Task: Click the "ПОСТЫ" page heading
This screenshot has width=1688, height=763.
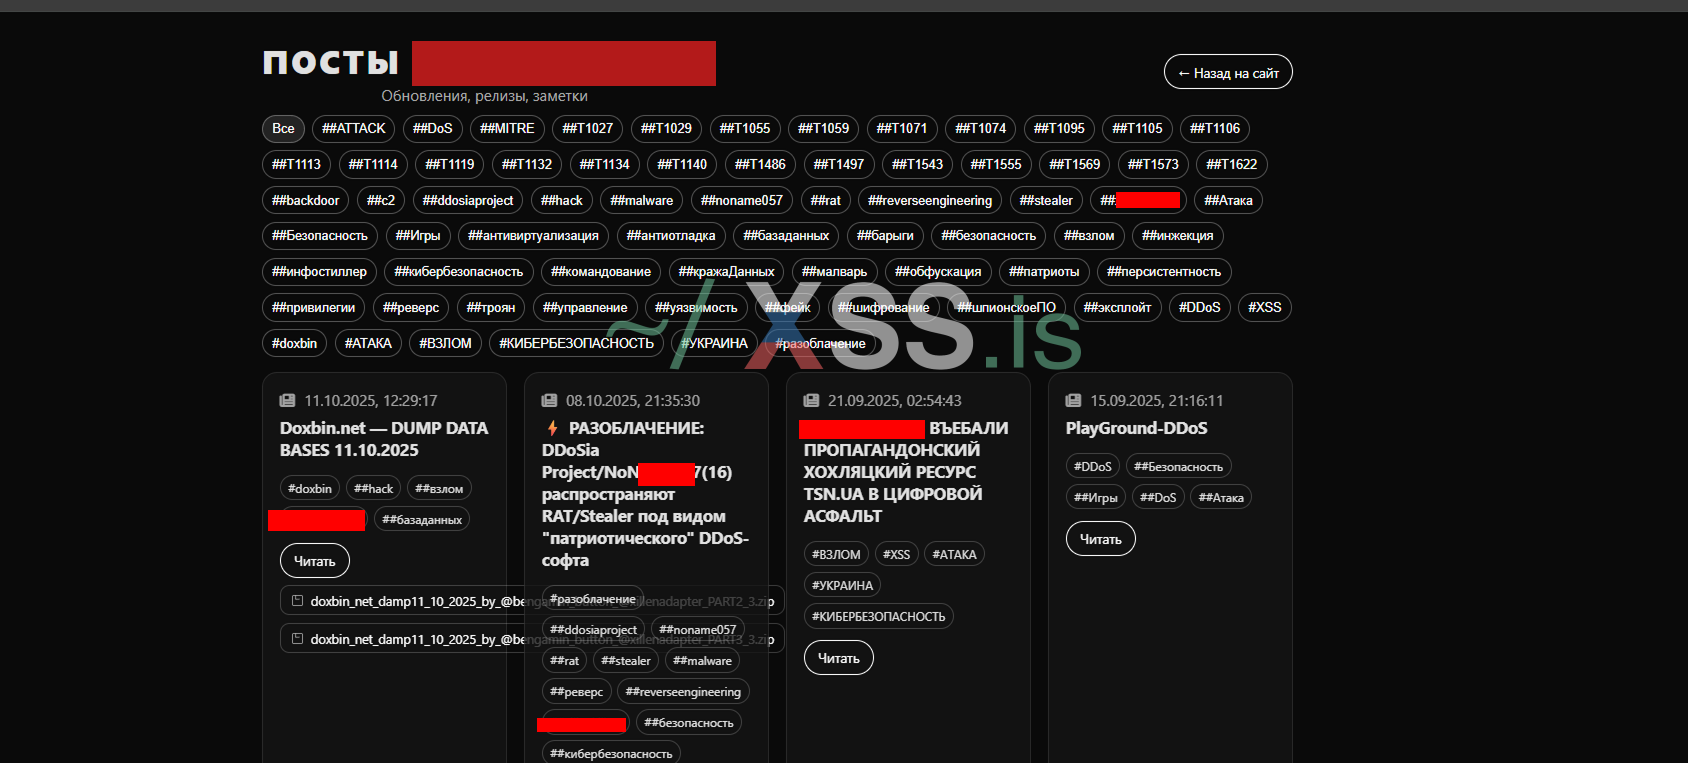Action: point(331,62)
